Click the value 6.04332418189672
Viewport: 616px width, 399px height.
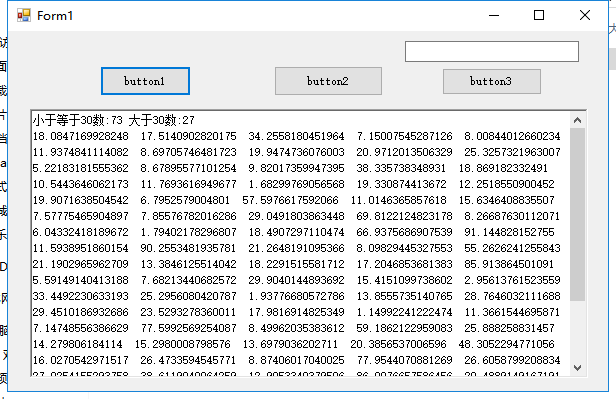(81, 232)
